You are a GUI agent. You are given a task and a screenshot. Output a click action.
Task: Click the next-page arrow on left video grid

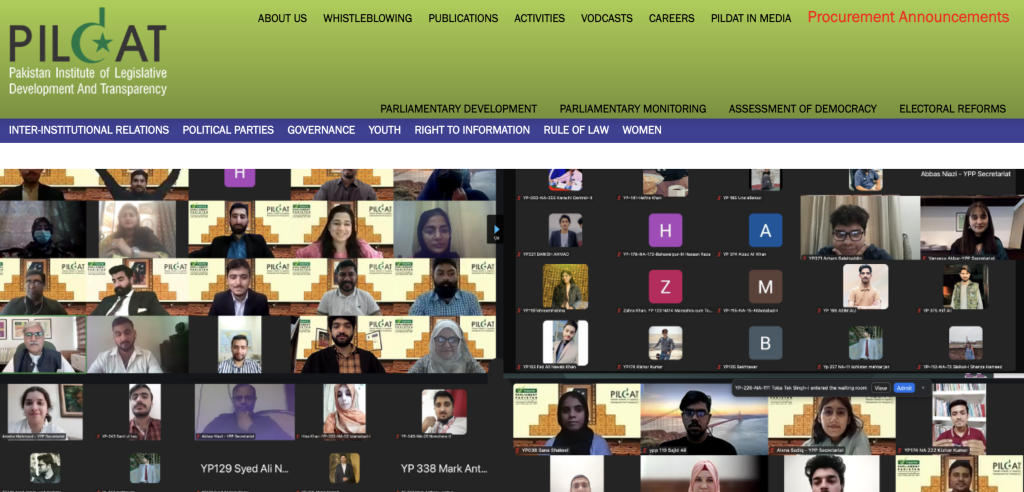coord(494,229)
